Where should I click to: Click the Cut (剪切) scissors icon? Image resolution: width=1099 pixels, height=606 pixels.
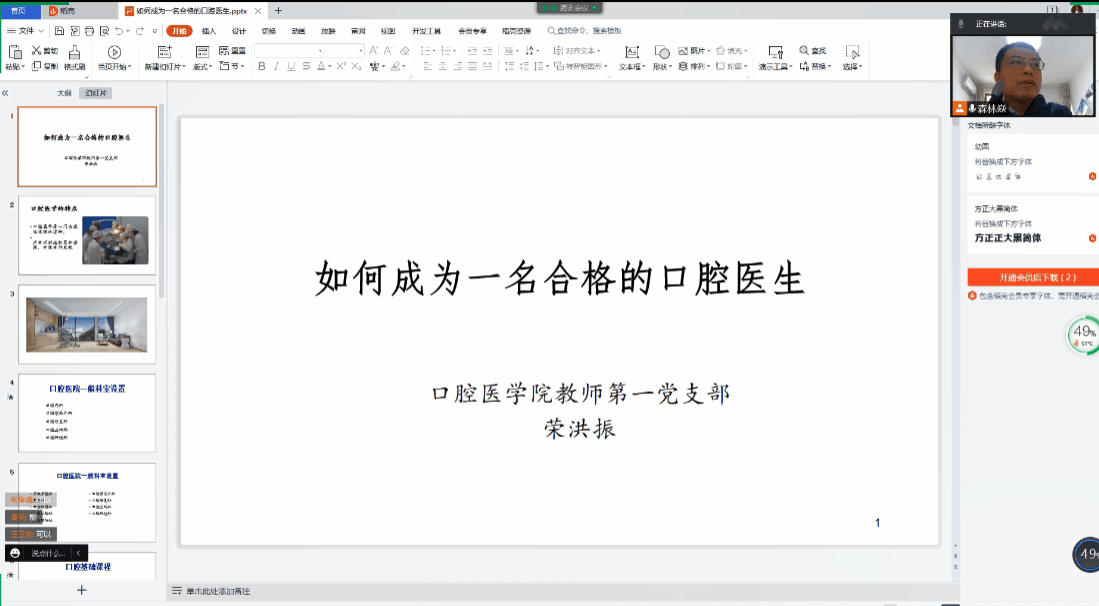click(37, 50)
